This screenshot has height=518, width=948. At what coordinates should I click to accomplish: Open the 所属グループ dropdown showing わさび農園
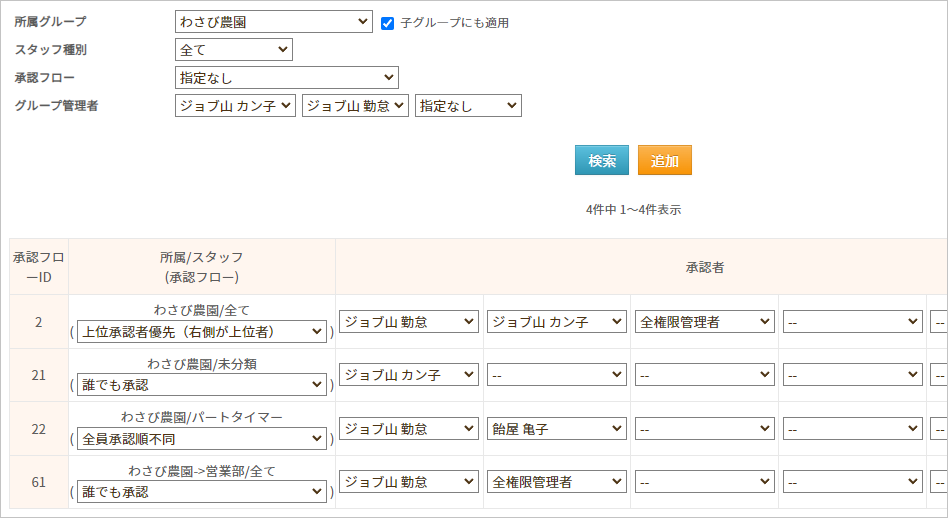coord(273,22)
